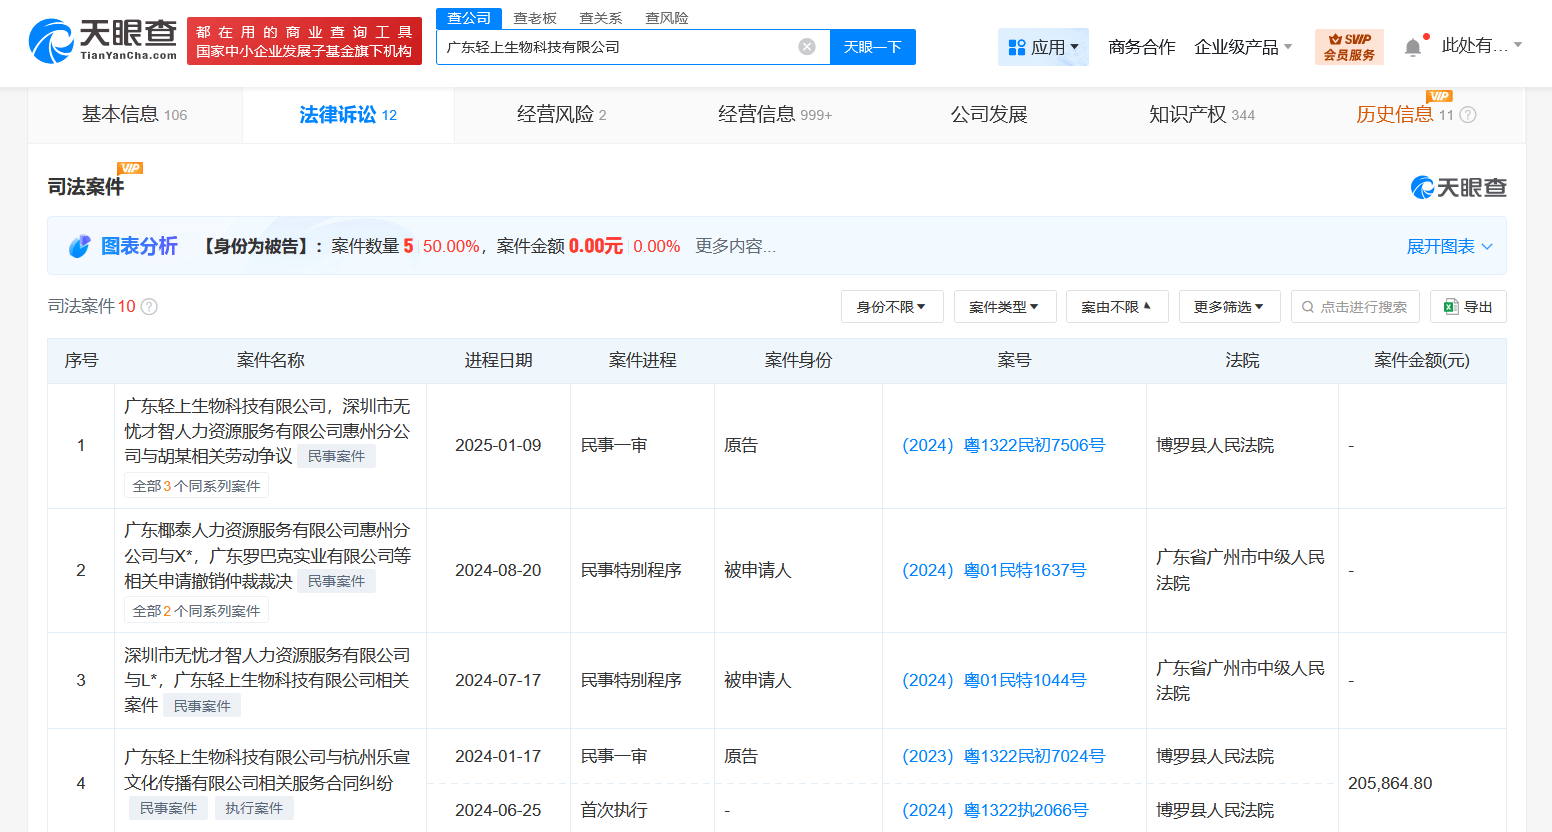Click 展开图表 to expand charts

[1443, 245]
